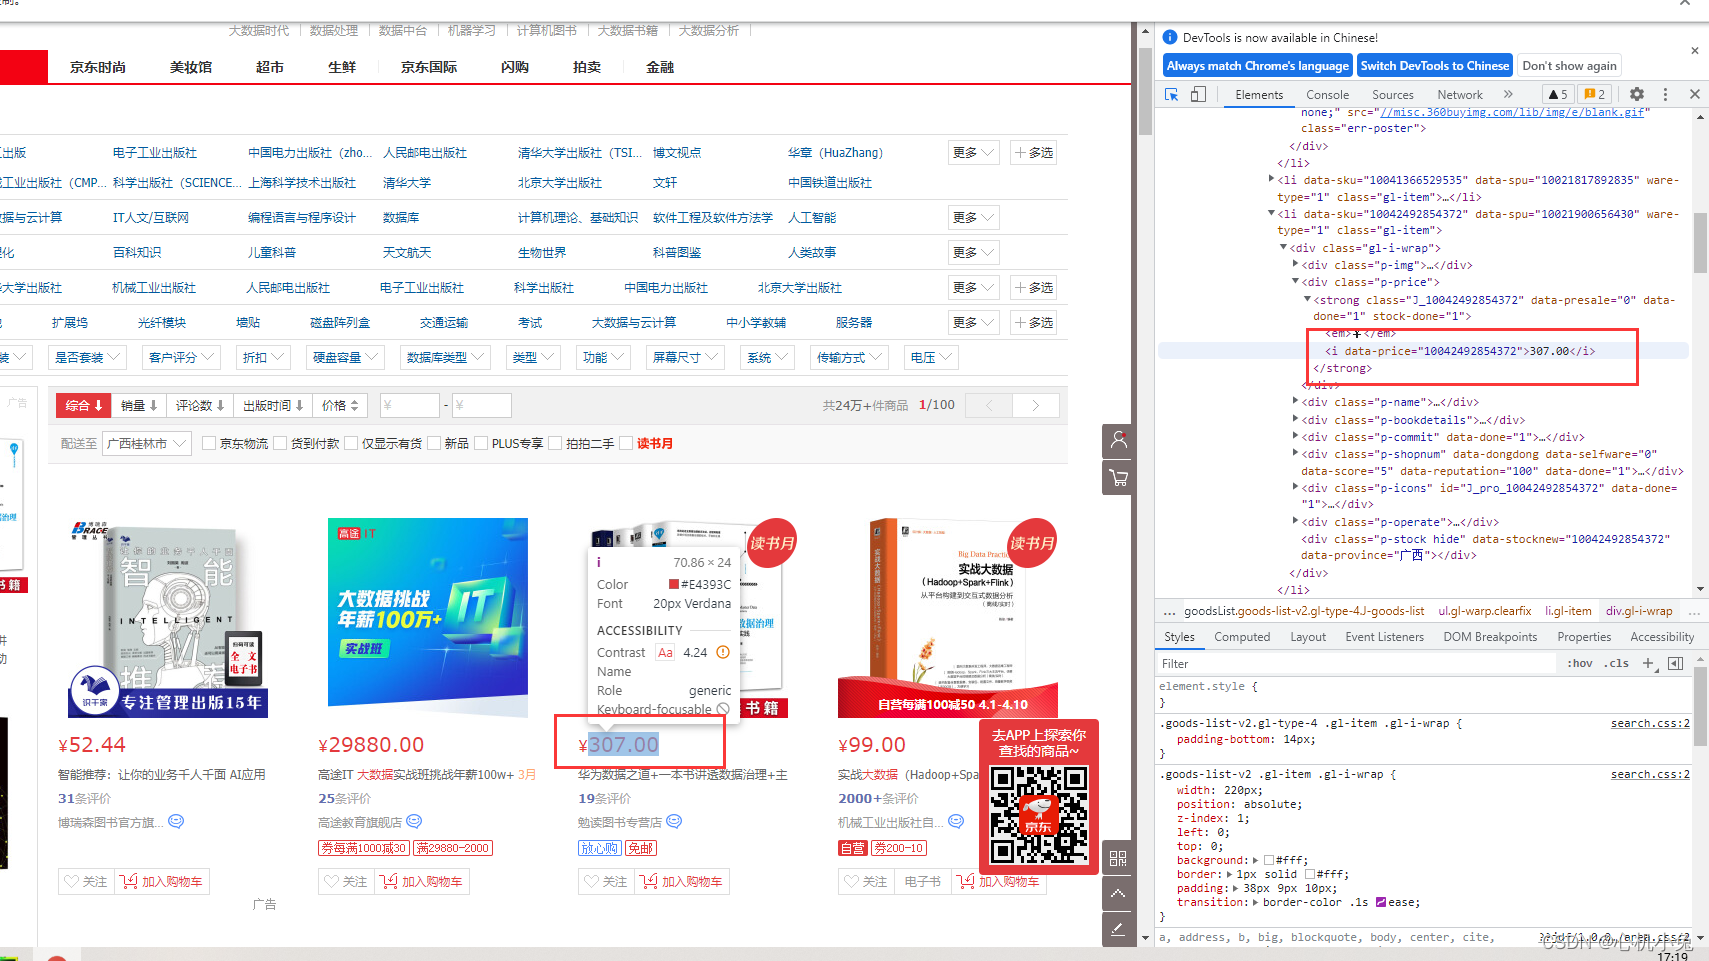Click chat icon beside 机械工业出版社自营
Viewport: 1709px width, 961px height.
pos(956,821)
